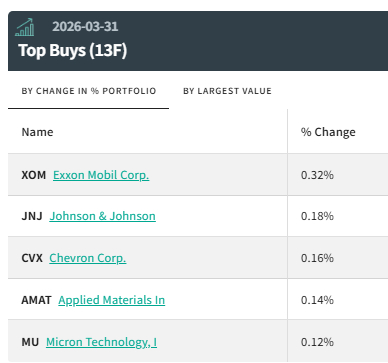This screenshot has height=363, width=388.
Task: Switch to By Change in % Portfolio tab
Action: tap(89, 91)
